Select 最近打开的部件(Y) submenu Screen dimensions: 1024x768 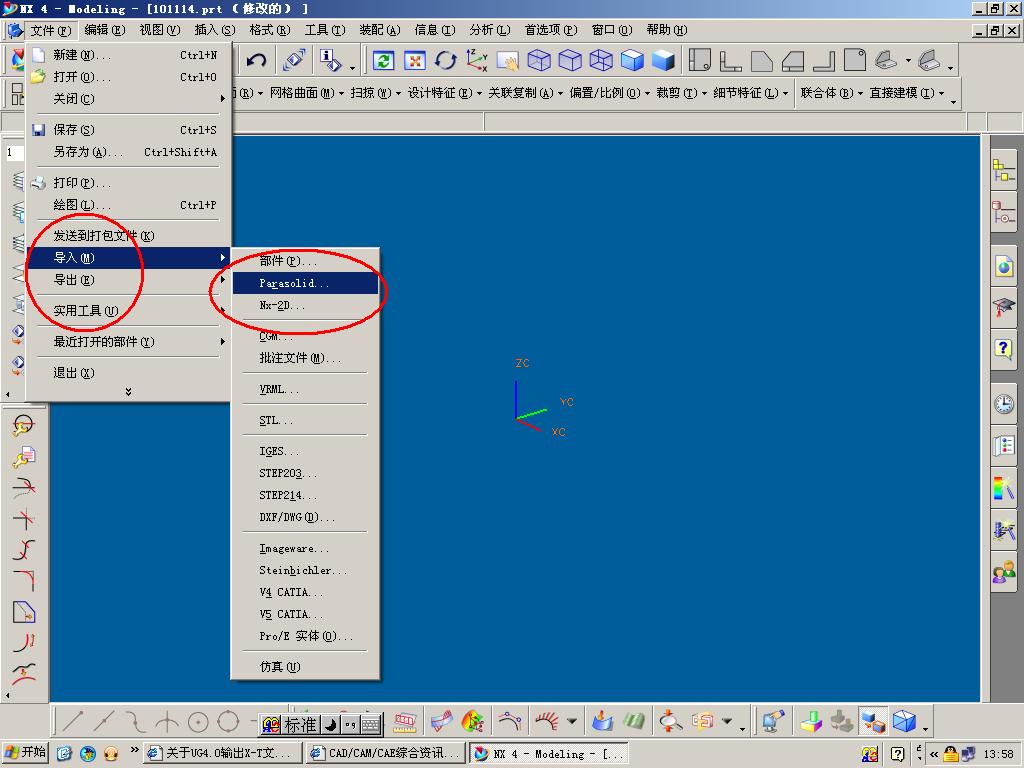(x=128, y=341)
